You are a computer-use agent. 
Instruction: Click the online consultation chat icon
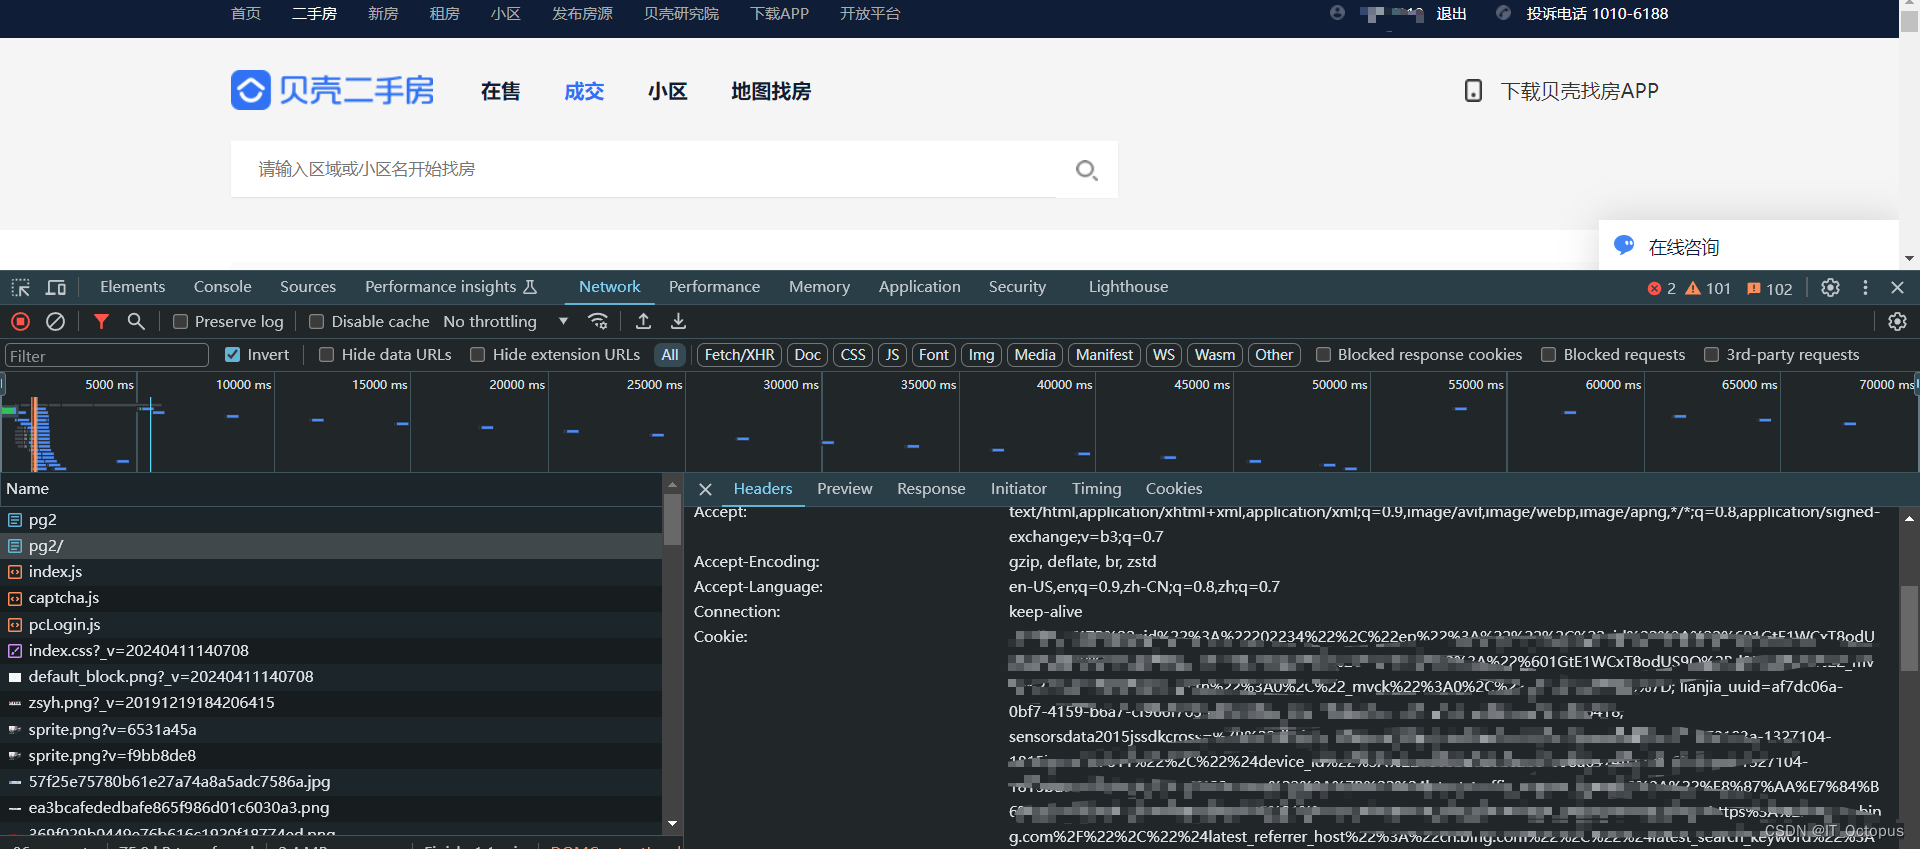pyautogui.click(x=1624, y=246)
